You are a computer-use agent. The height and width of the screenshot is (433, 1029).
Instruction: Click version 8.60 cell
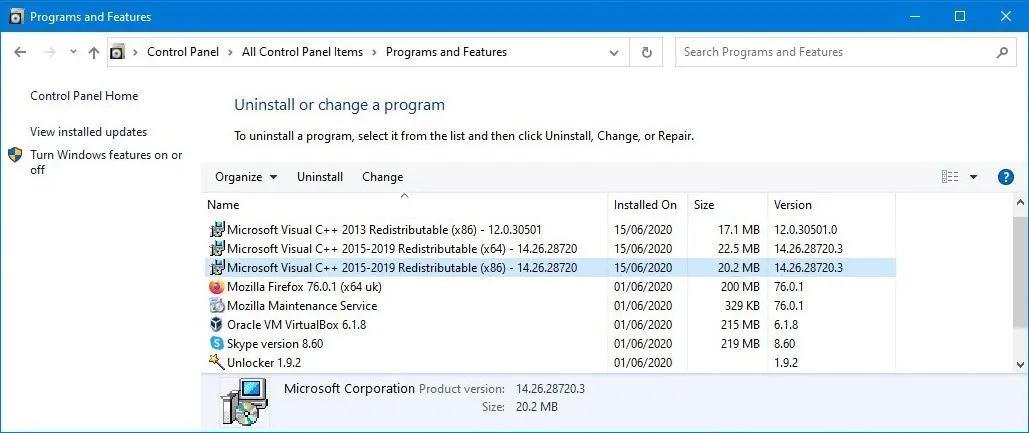click(785, 343)
